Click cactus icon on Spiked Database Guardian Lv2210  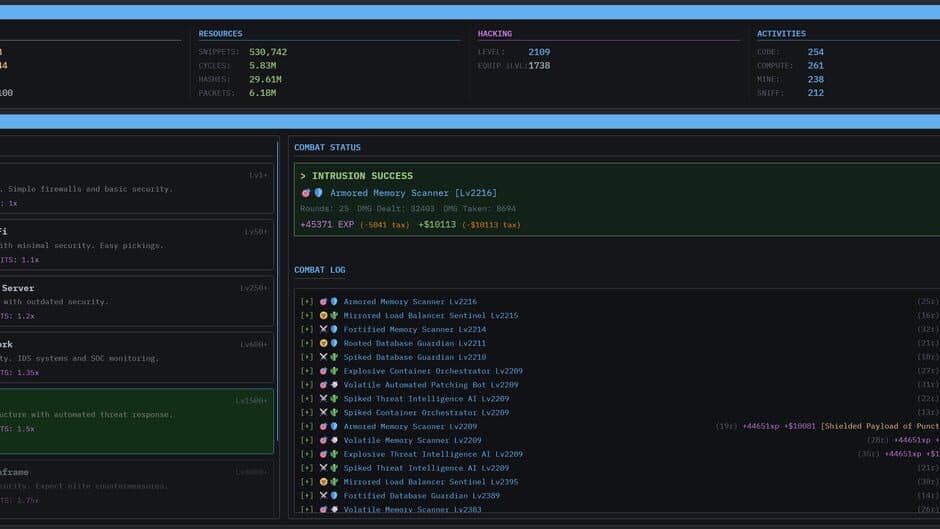coord(333,357)
